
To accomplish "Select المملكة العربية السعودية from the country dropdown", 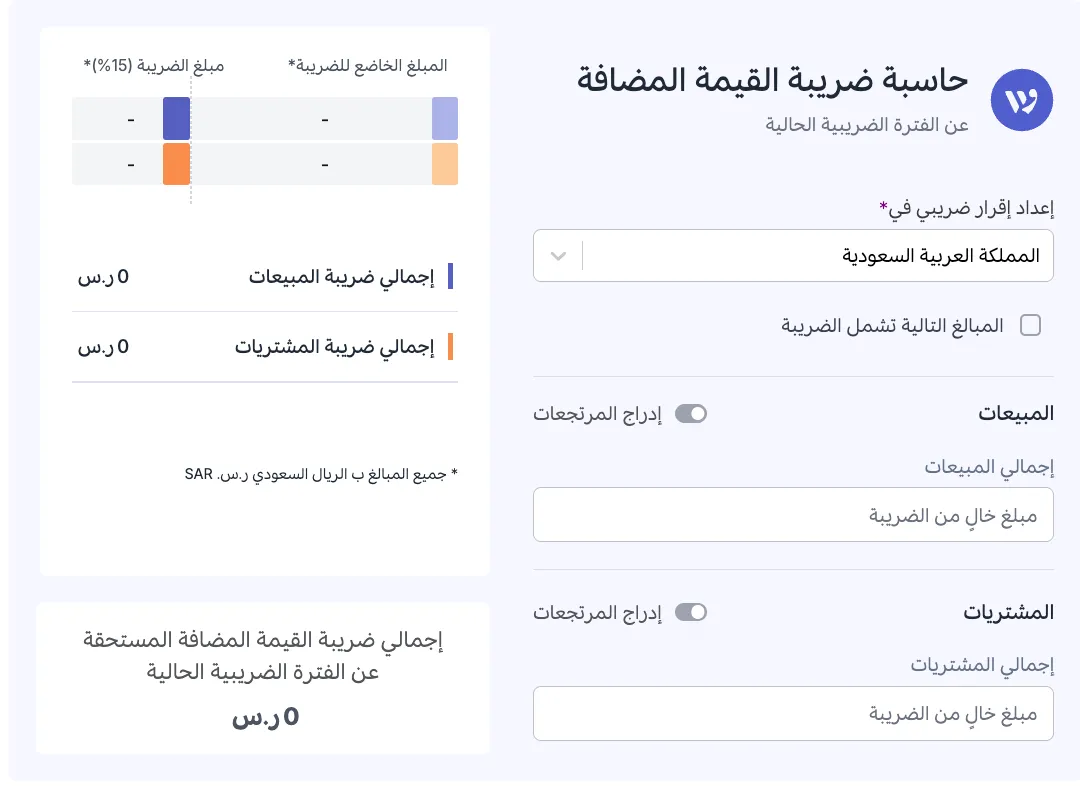I will pos(793,256).
